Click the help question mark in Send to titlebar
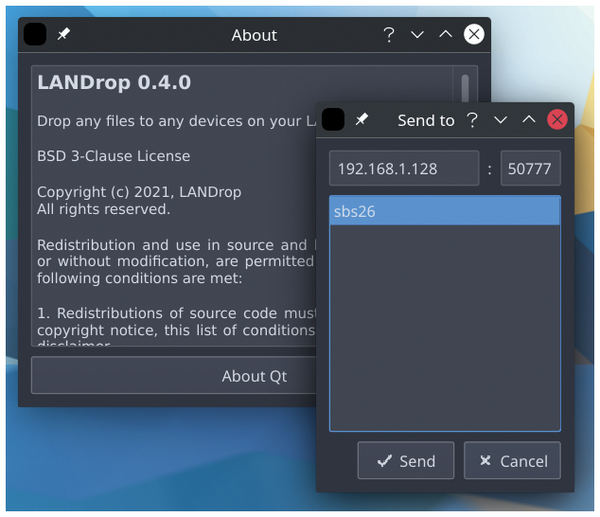 click(x=473, y=120)
